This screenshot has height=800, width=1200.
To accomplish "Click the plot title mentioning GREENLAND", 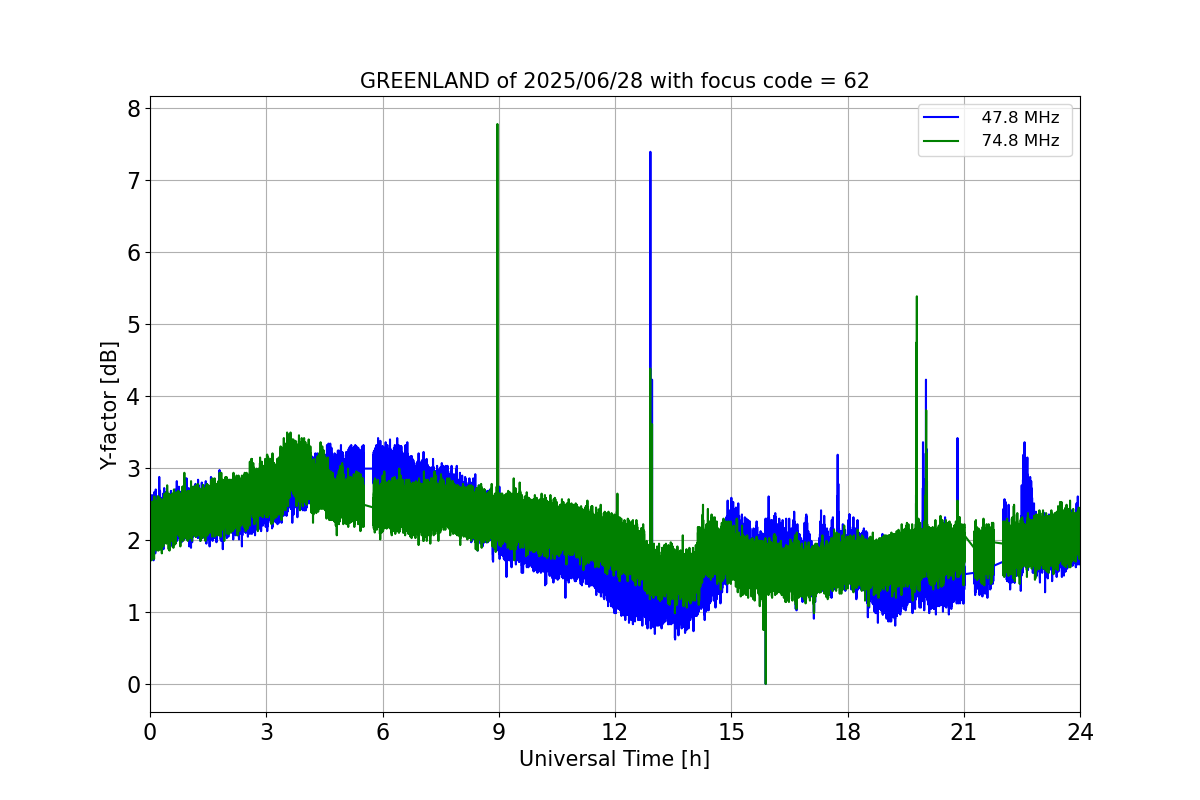I will pyautogui.click(x=614, y=81).
